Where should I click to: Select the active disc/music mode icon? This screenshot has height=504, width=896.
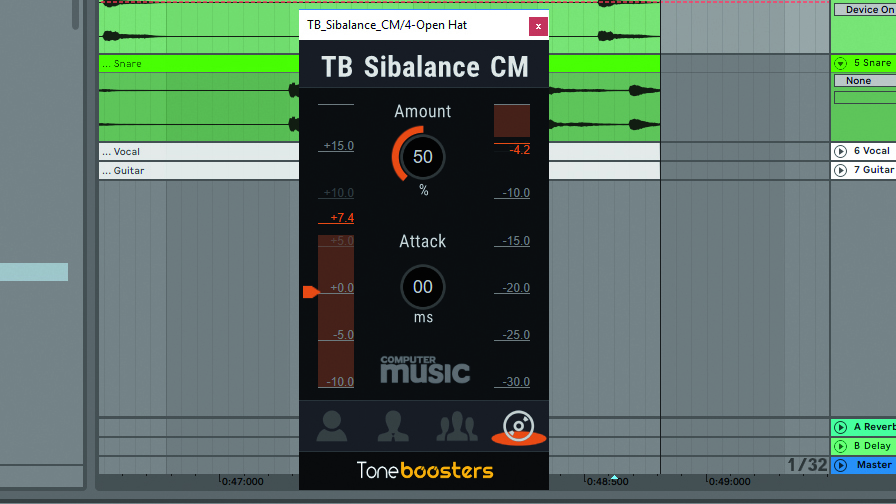(x=519, y=427)
